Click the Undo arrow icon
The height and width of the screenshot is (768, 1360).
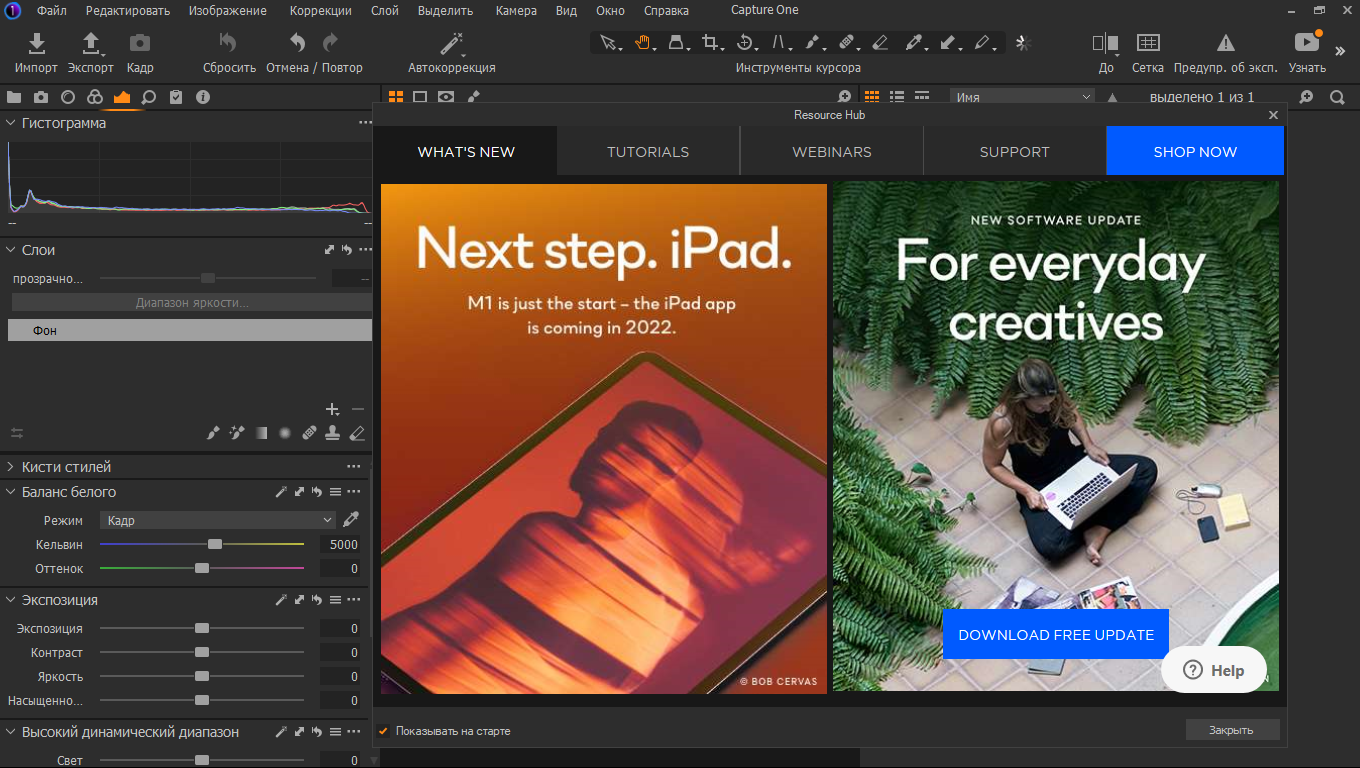coord(297,43)
